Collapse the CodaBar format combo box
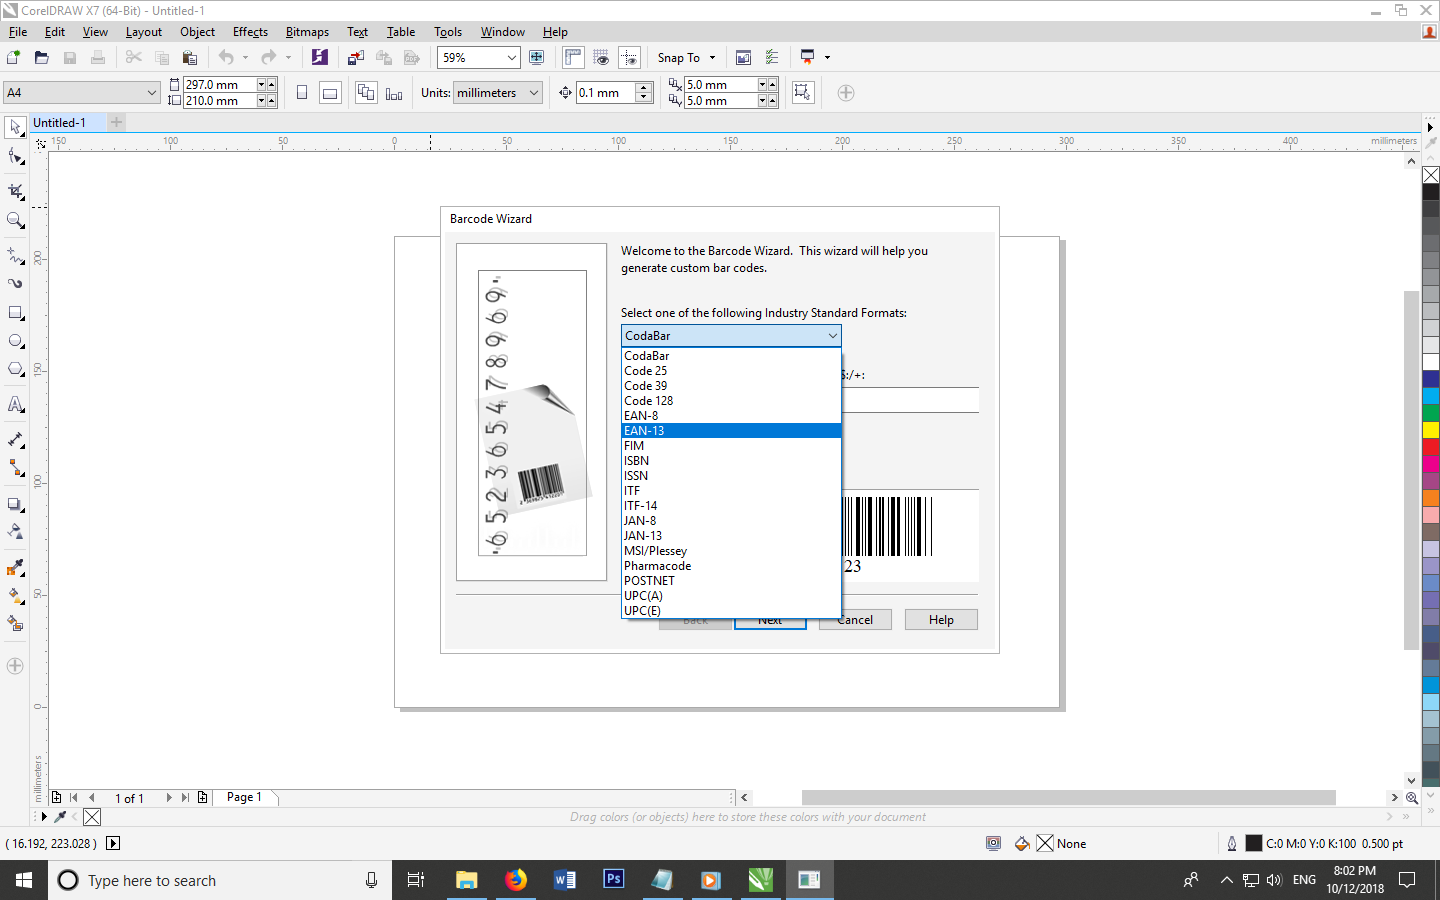Screen dimensions: 1440x900 click(x=832, y=336)
